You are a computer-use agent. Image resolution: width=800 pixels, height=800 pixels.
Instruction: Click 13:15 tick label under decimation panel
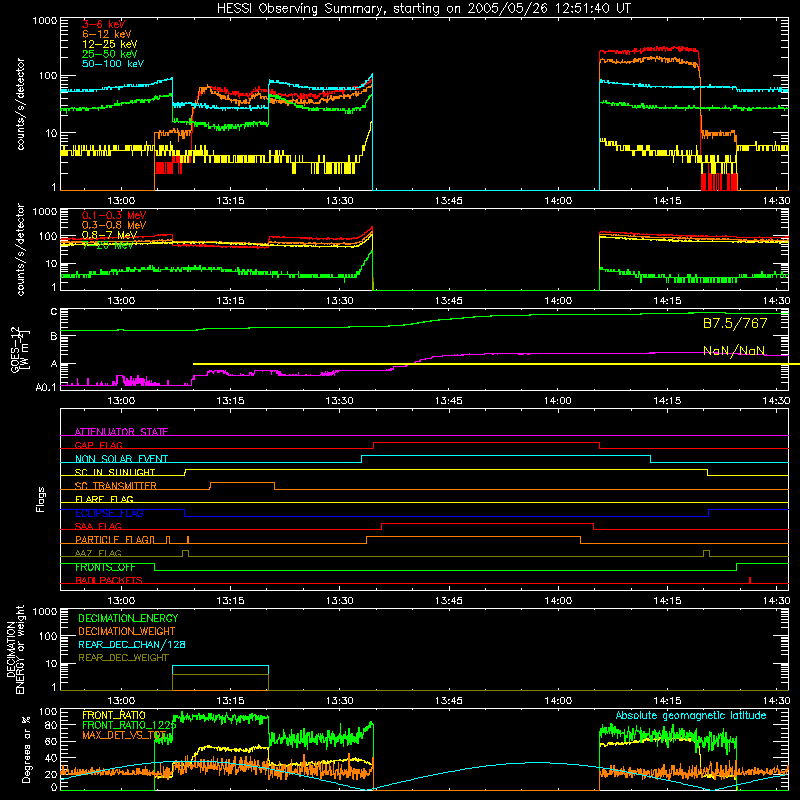pos(230,701)
